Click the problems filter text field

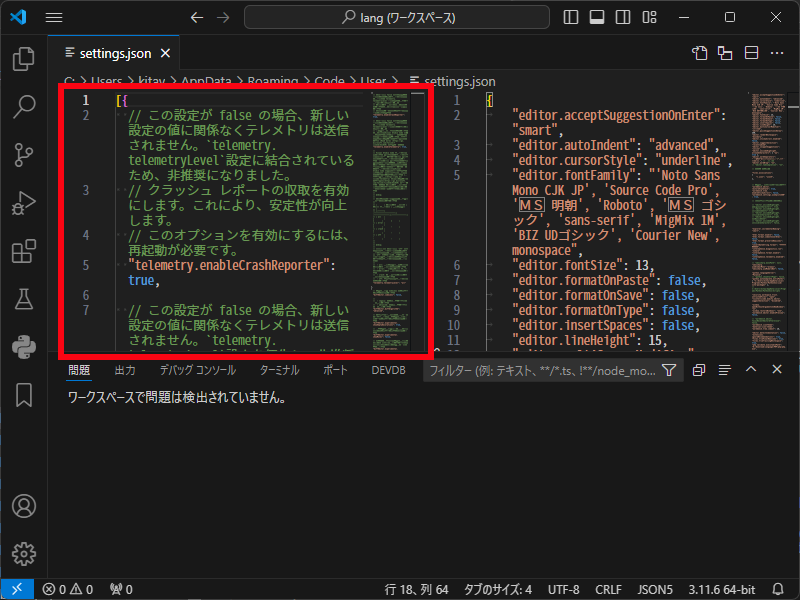[x=542, y=370]
